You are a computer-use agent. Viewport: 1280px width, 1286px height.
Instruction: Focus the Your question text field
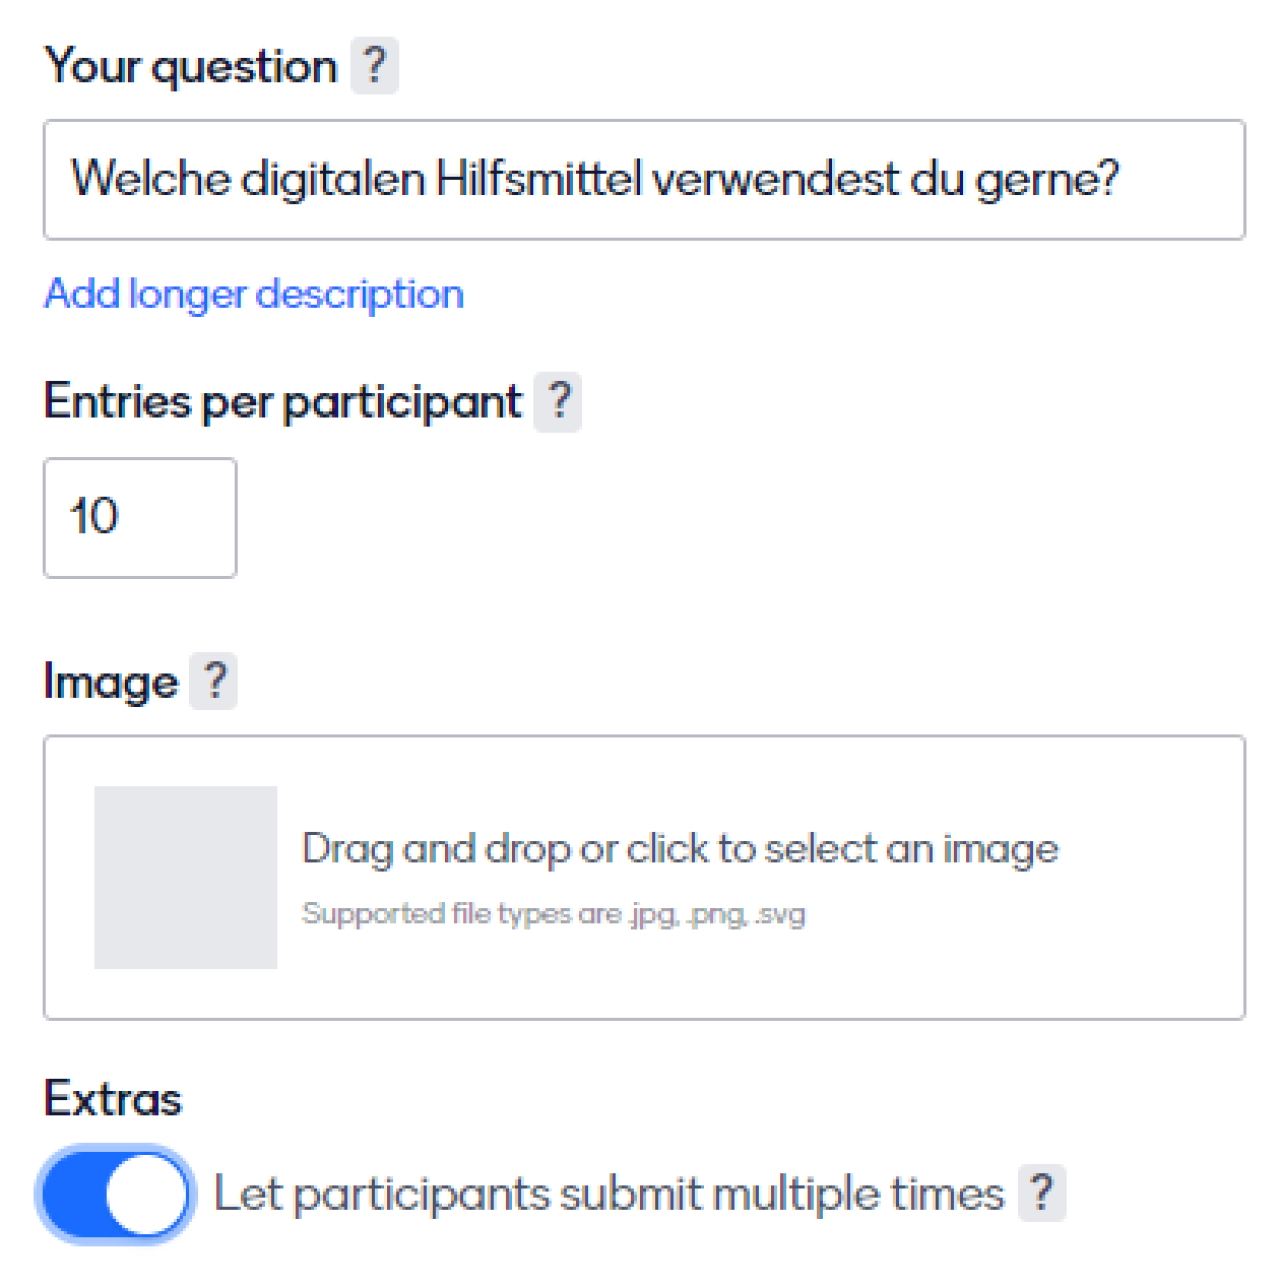tap(644, 180)
